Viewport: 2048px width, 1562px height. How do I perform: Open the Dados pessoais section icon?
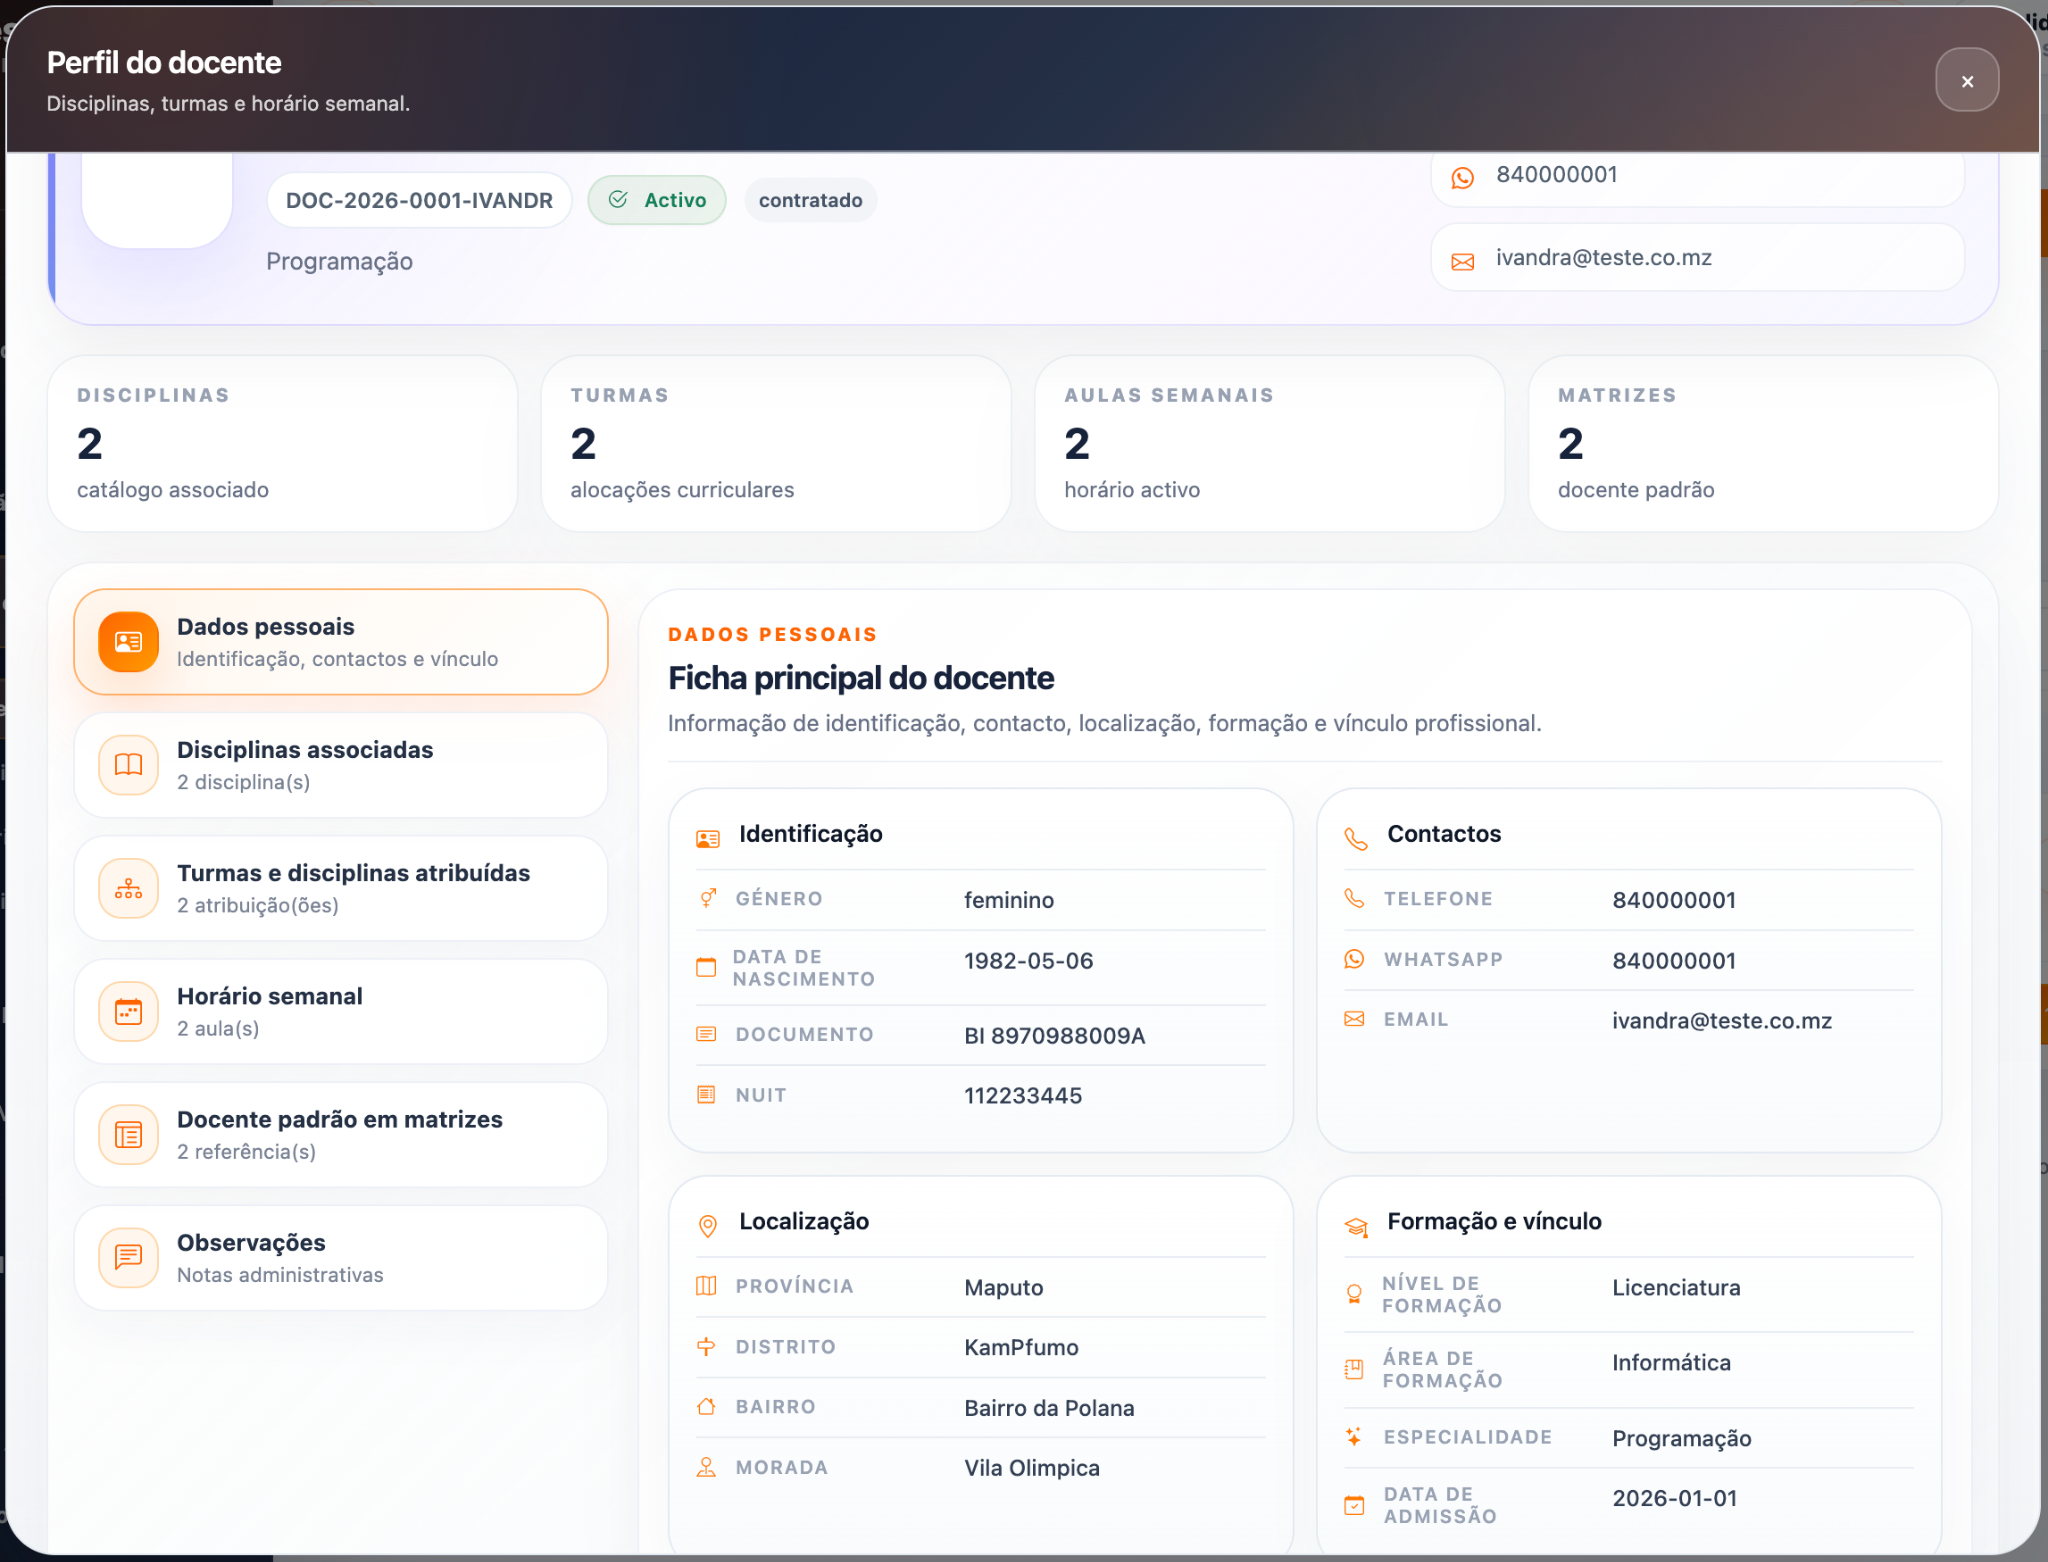(128, 642)
